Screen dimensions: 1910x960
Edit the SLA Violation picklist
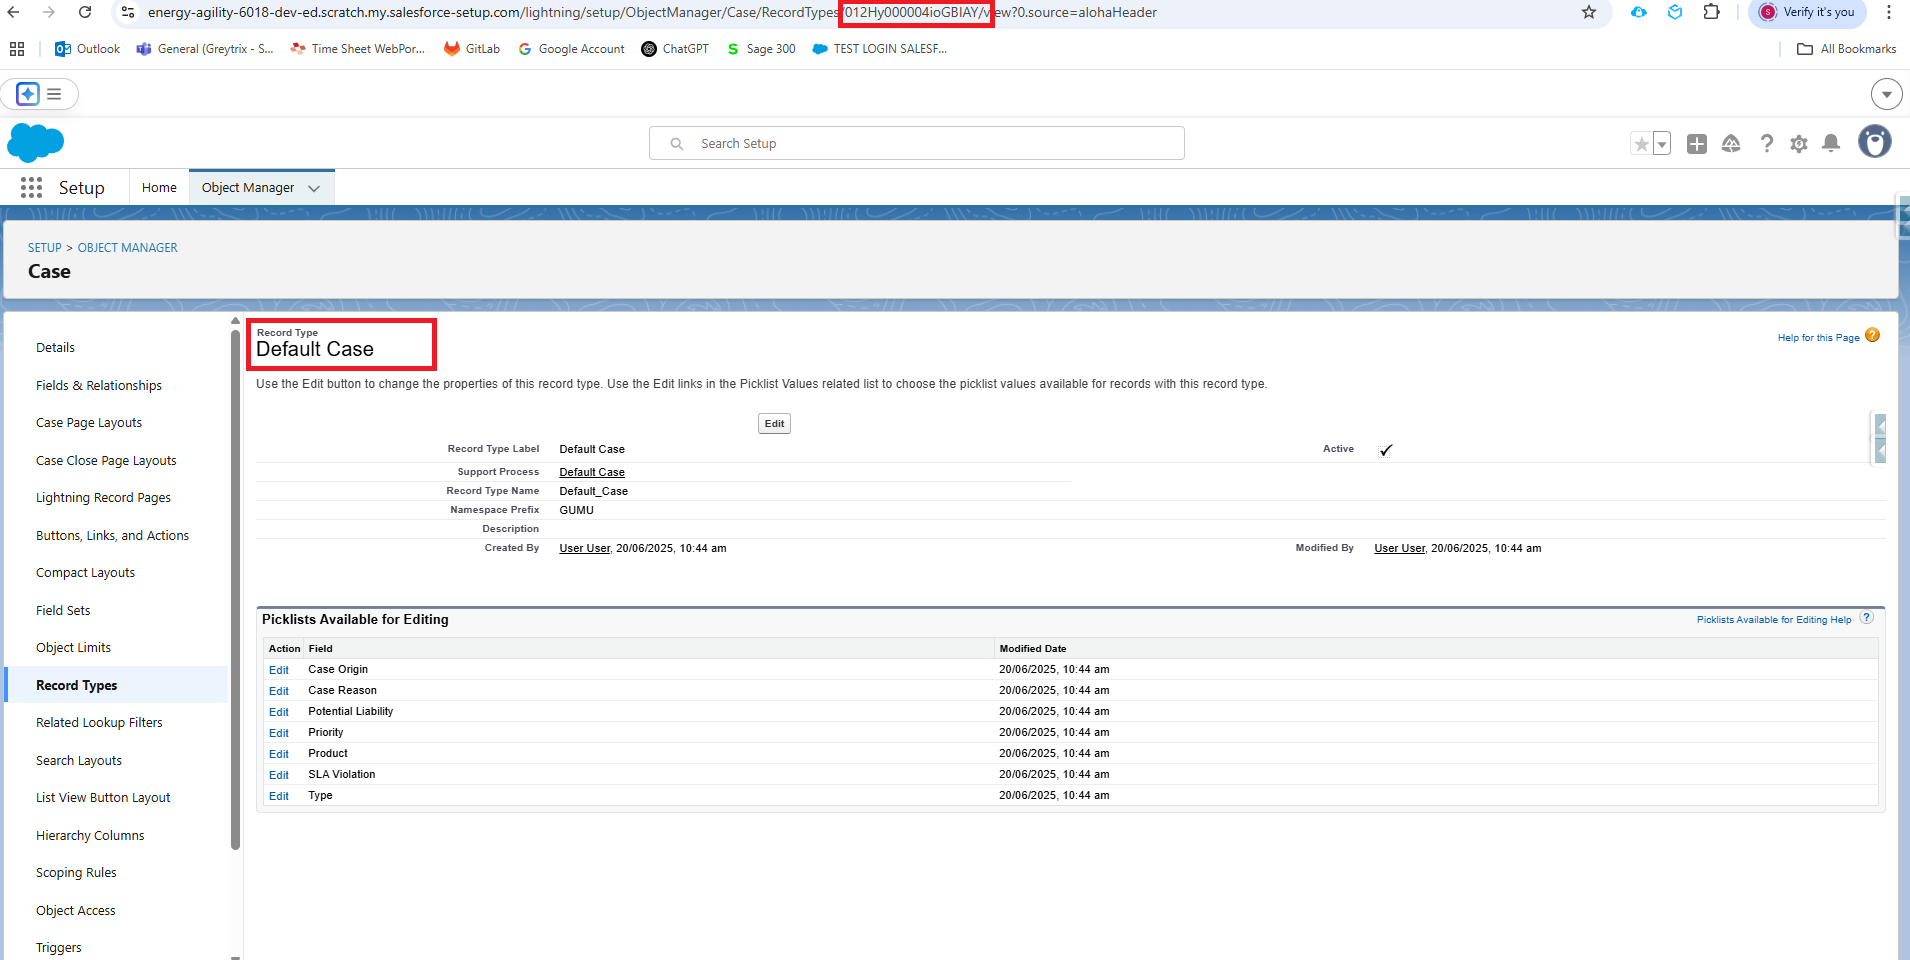click(279, 775)
